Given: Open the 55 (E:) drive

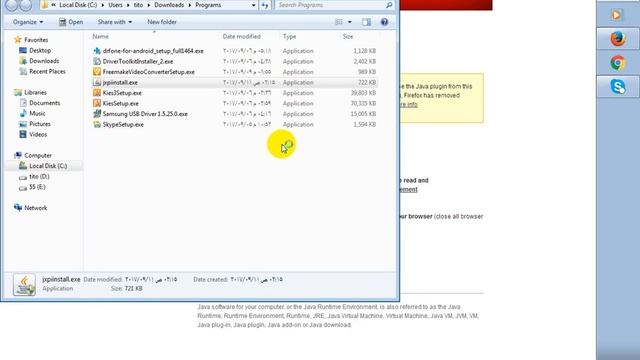Looking at the screenshot, I should 37,187.
